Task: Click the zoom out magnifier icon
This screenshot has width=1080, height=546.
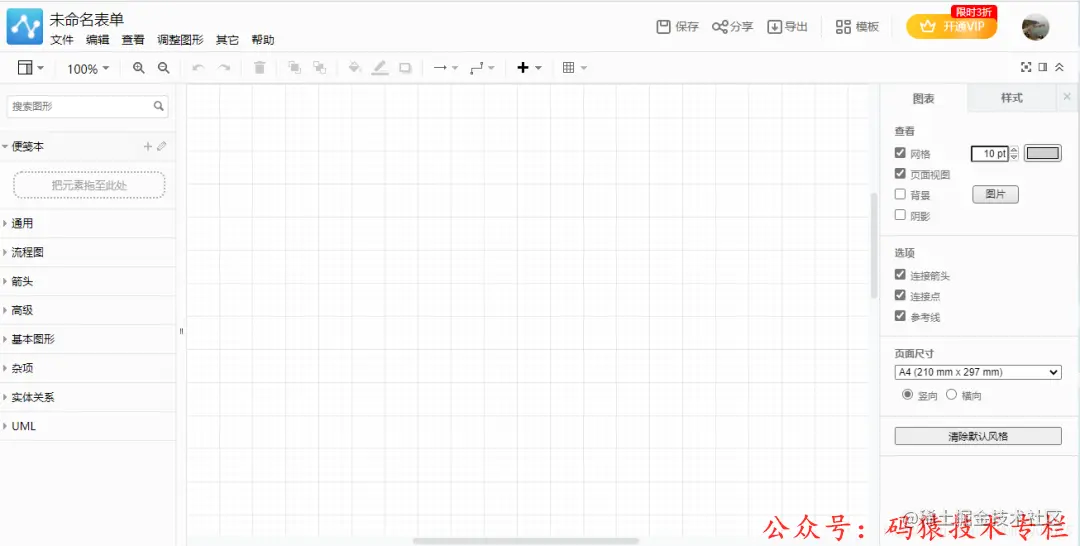Action: tap(163, 67)
